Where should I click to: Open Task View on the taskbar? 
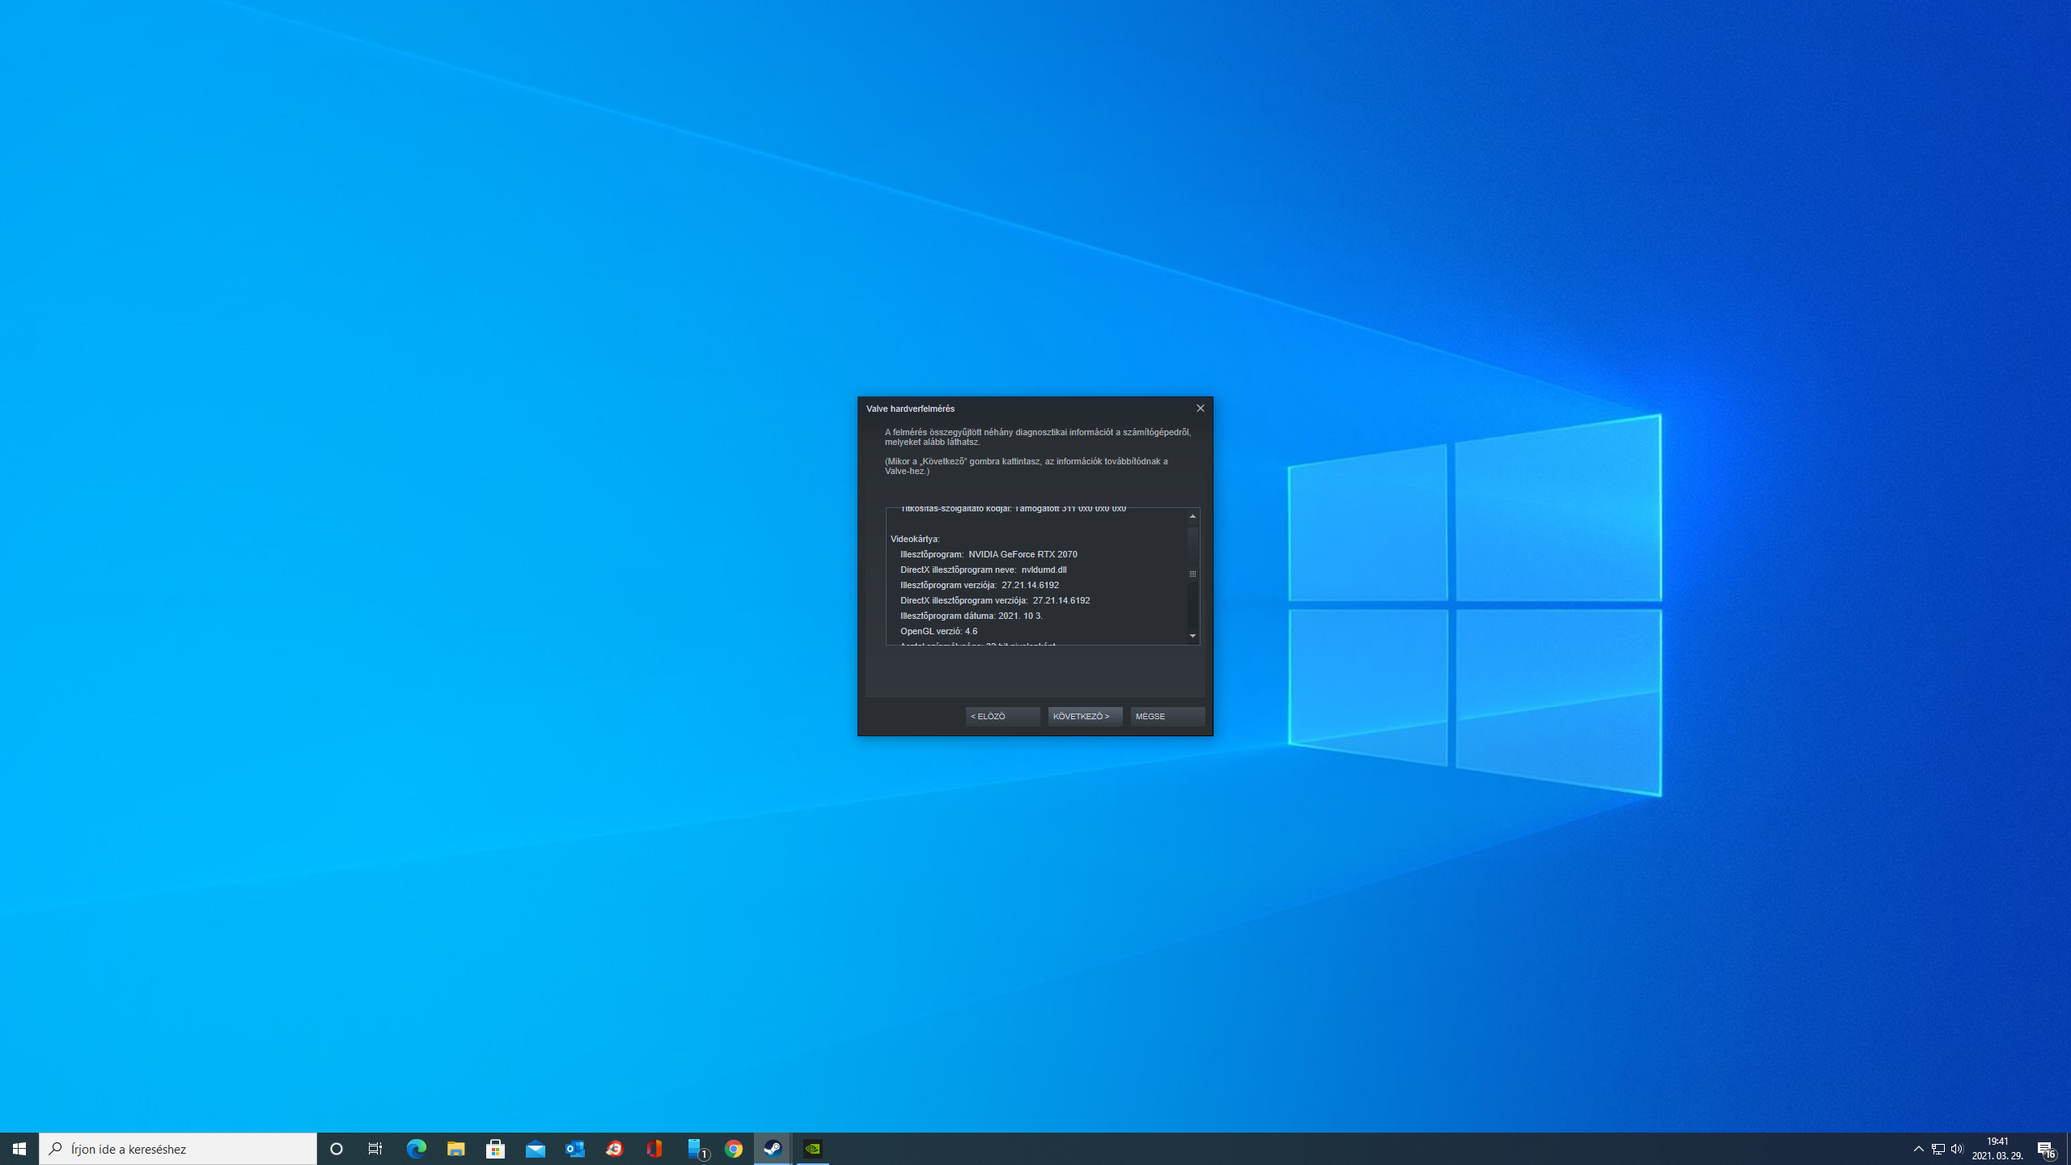pyautogui.click(x=375, y=1149)
